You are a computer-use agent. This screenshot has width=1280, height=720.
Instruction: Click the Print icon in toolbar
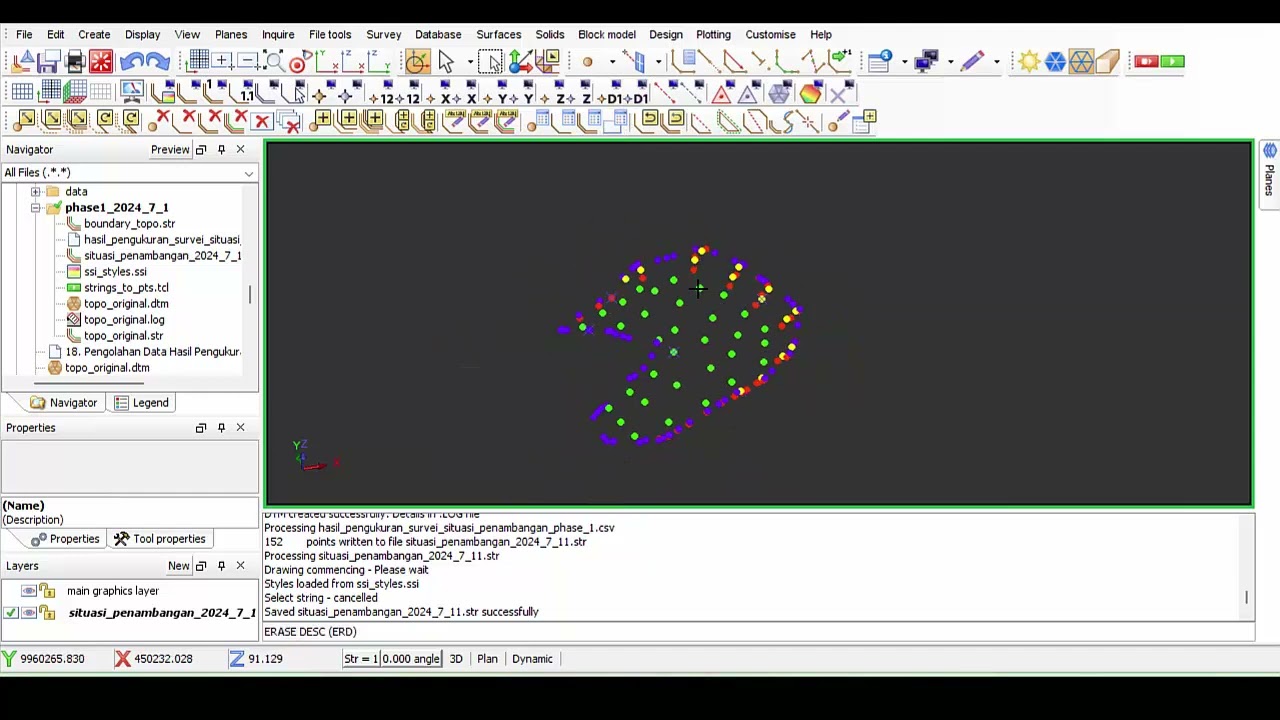coord(75,62)
